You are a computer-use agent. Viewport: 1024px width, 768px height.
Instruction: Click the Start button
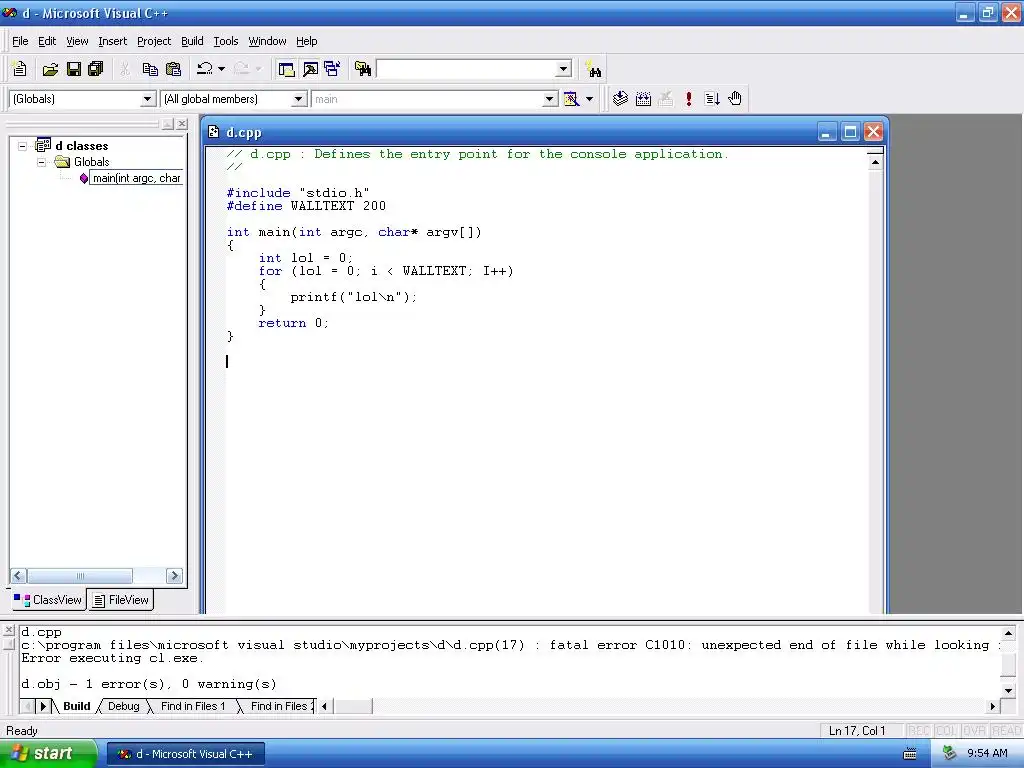48,753
